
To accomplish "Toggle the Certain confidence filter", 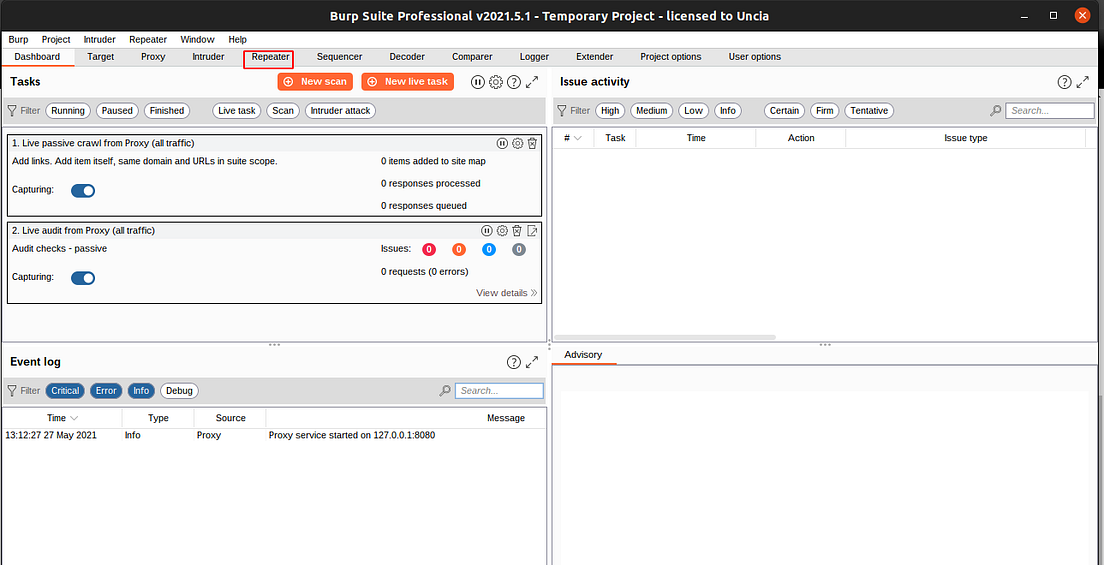I will point(784,111).
